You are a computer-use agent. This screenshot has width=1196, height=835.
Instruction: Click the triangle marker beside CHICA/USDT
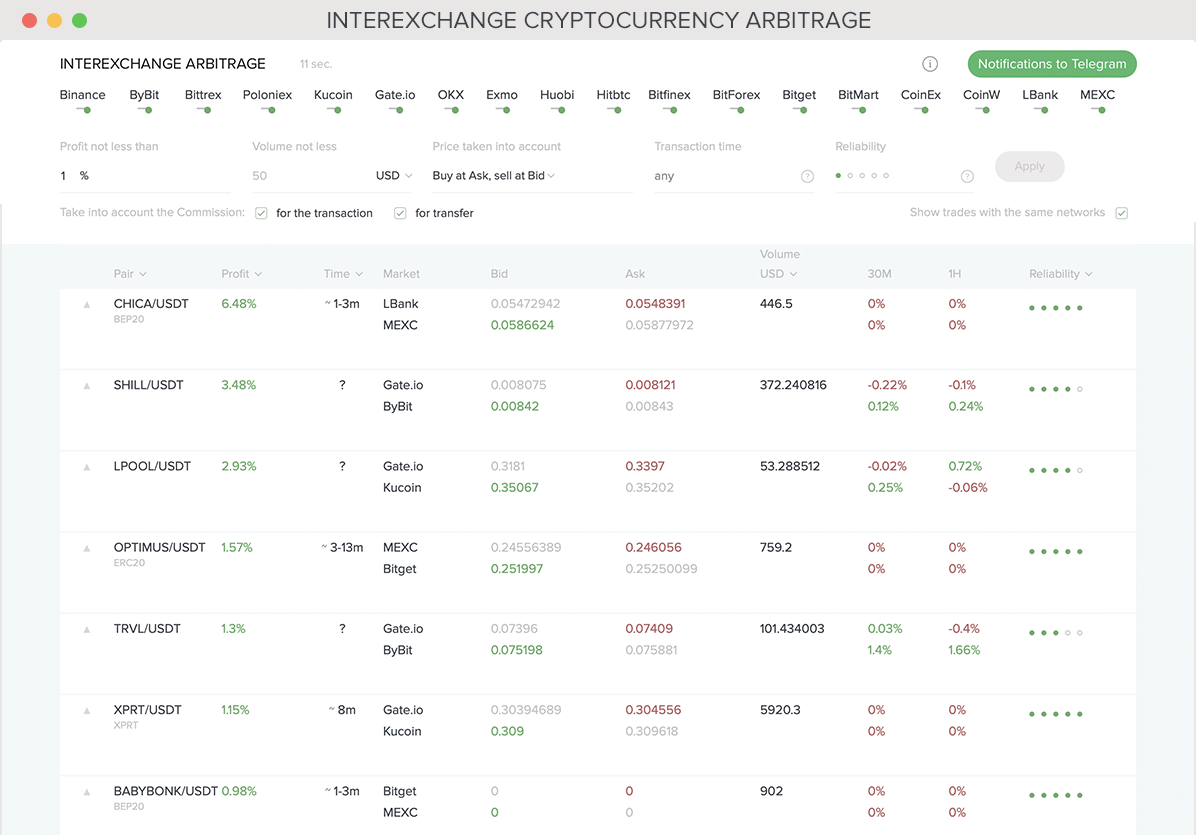pyautogui.click(x=87, y=304)
